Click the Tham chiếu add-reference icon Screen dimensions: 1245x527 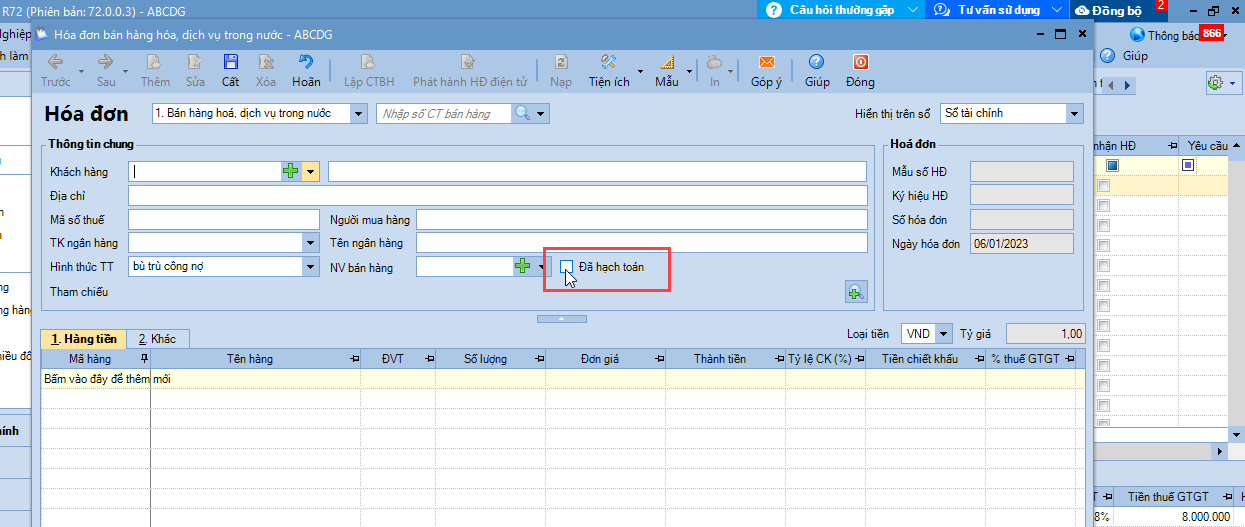[856, 293]
